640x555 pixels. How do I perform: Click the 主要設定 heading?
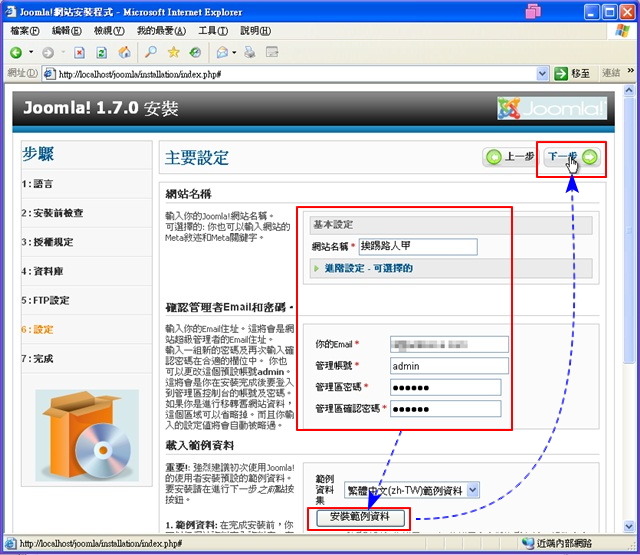point(197,158)
